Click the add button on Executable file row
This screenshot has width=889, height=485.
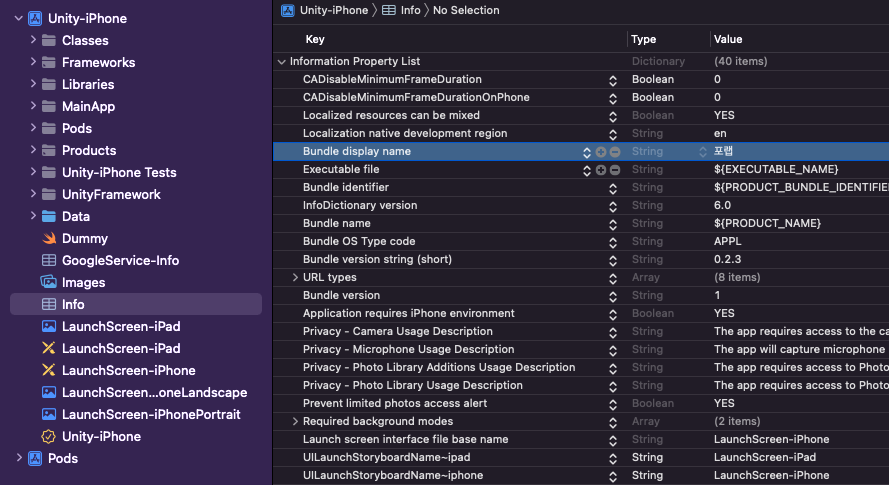tap(601, 170)
